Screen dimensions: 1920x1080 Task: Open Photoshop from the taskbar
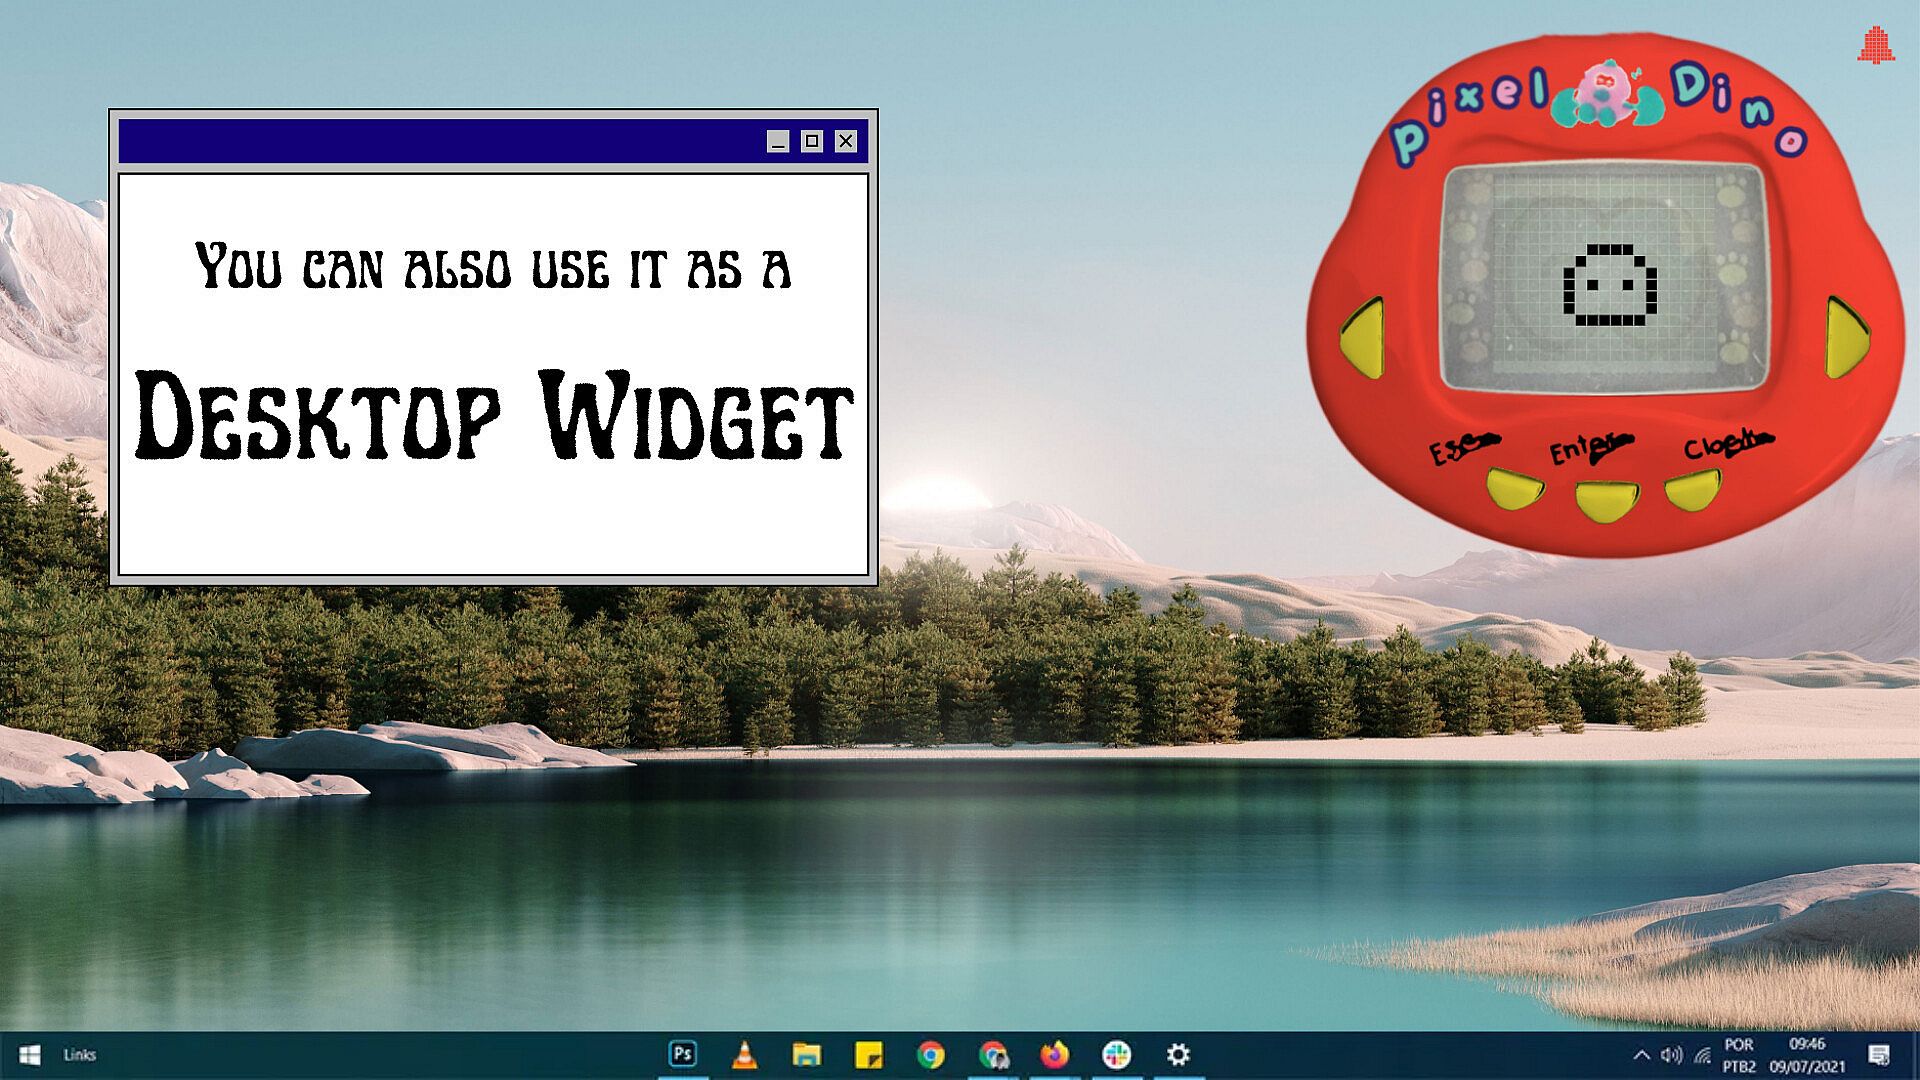pos(683,1054)
